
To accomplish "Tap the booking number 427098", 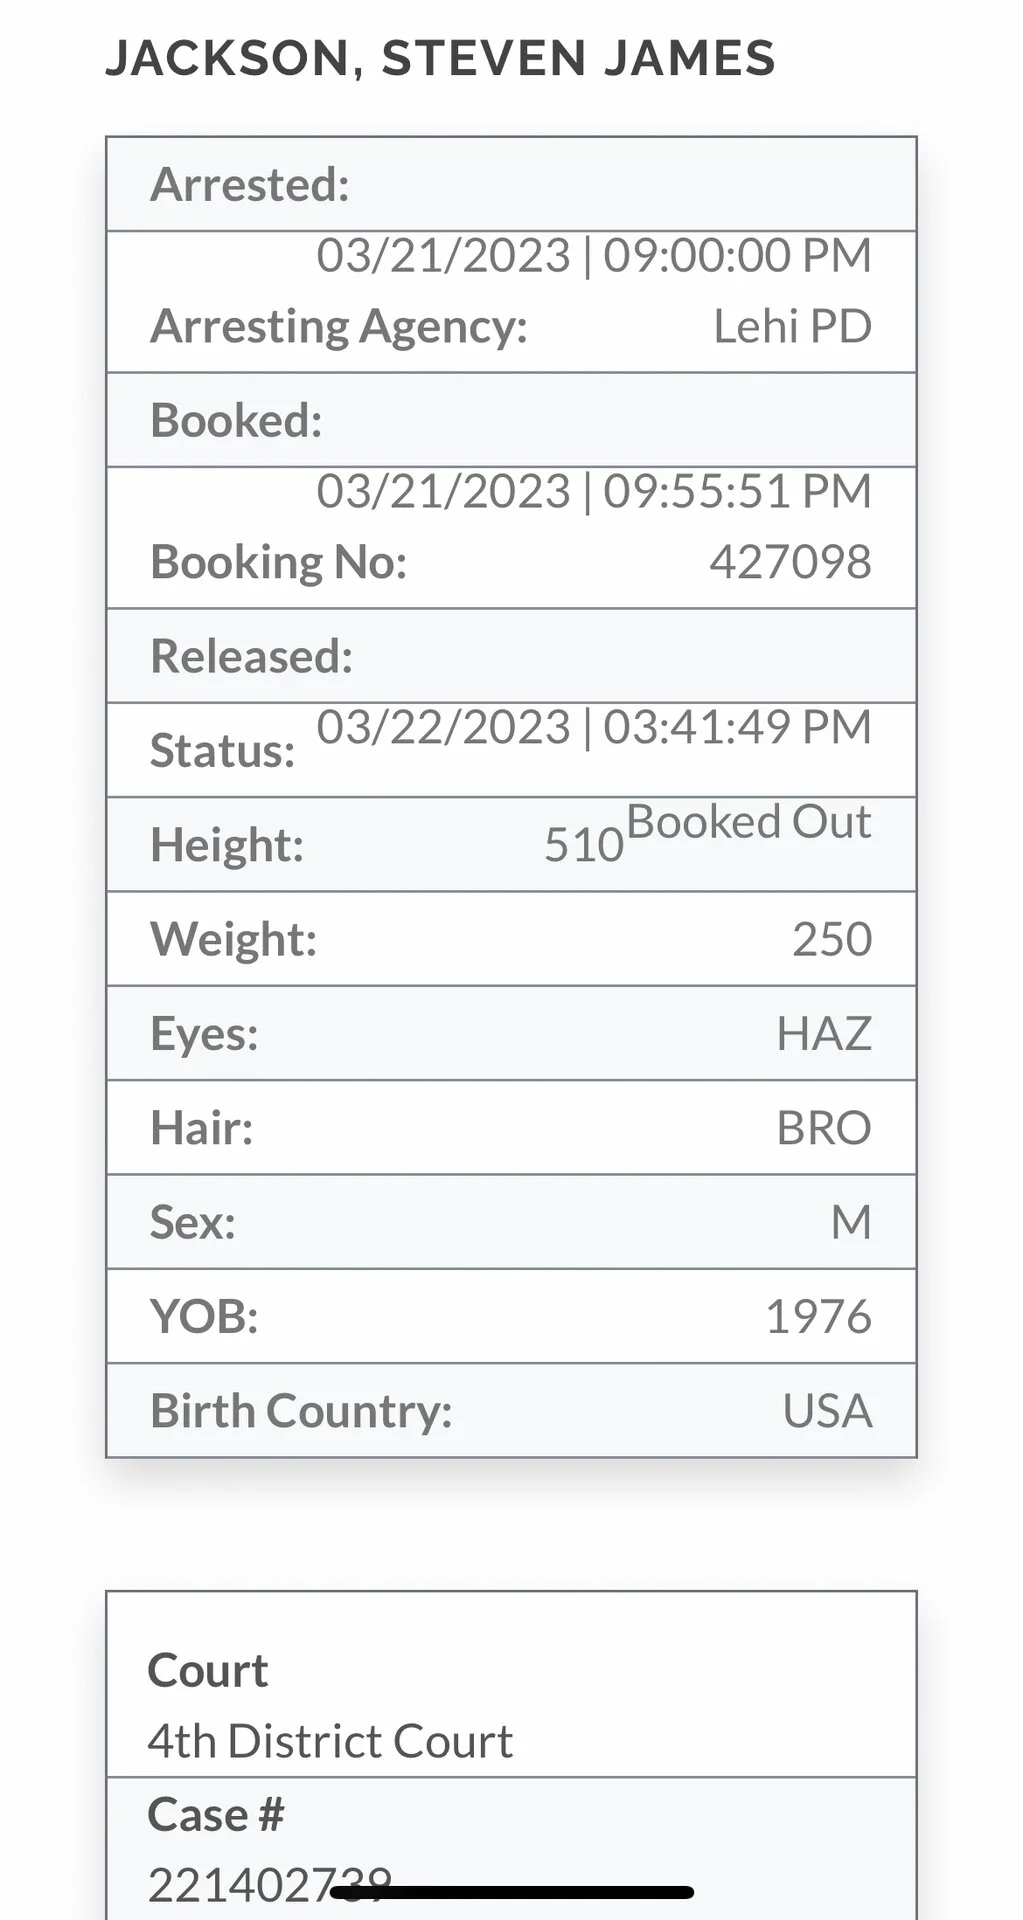I will tap(790, 562).
